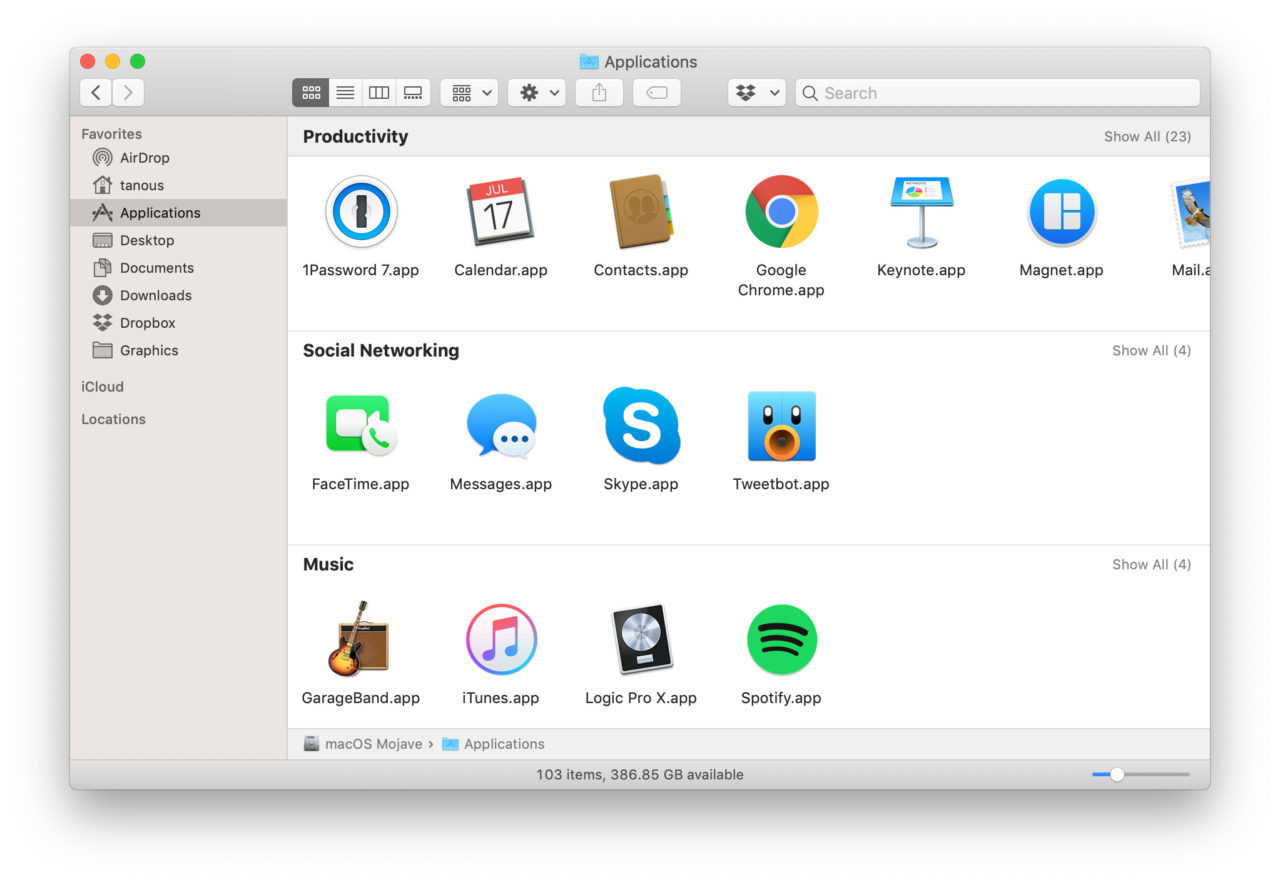Show all 4 Music apps
The image size is (1280, 882).
[1151, 564]
